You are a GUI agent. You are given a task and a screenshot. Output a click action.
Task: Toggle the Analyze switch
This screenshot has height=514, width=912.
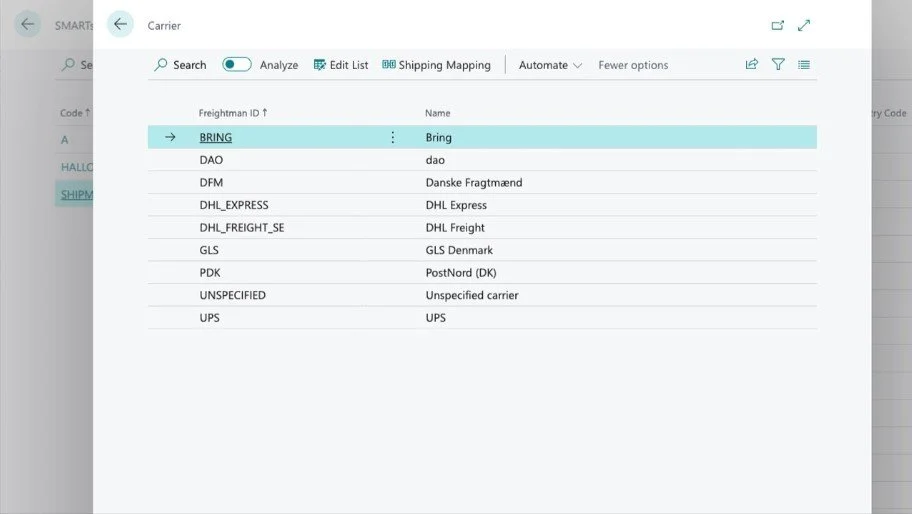[237, 65]
